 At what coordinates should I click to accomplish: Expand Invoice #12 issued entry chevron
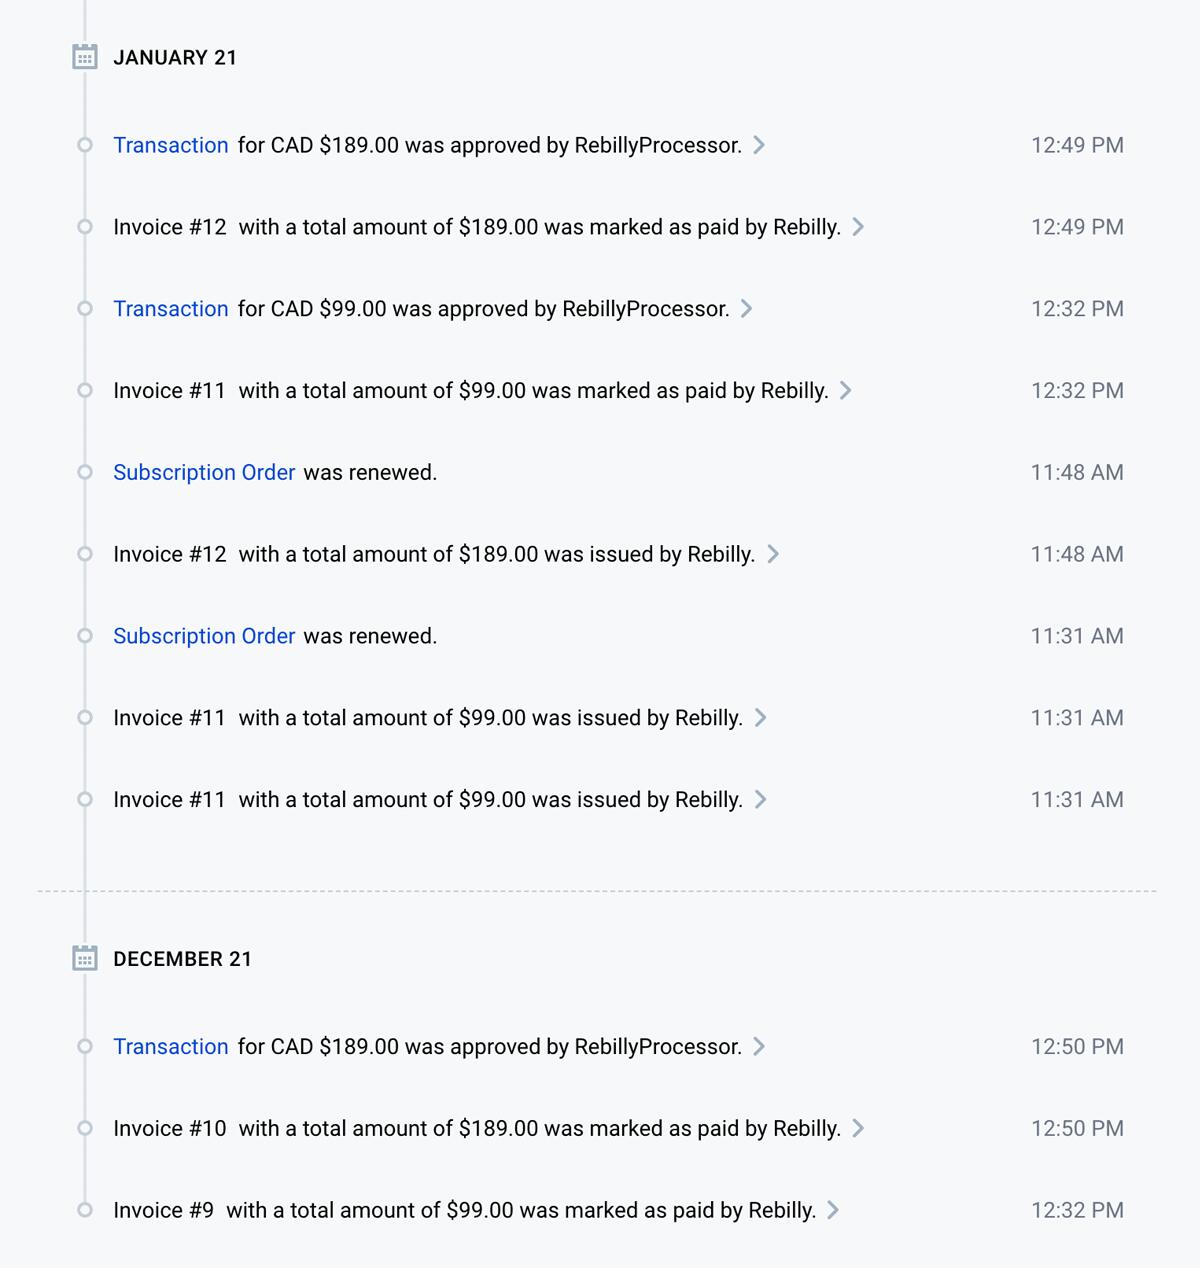pos(772,554)
